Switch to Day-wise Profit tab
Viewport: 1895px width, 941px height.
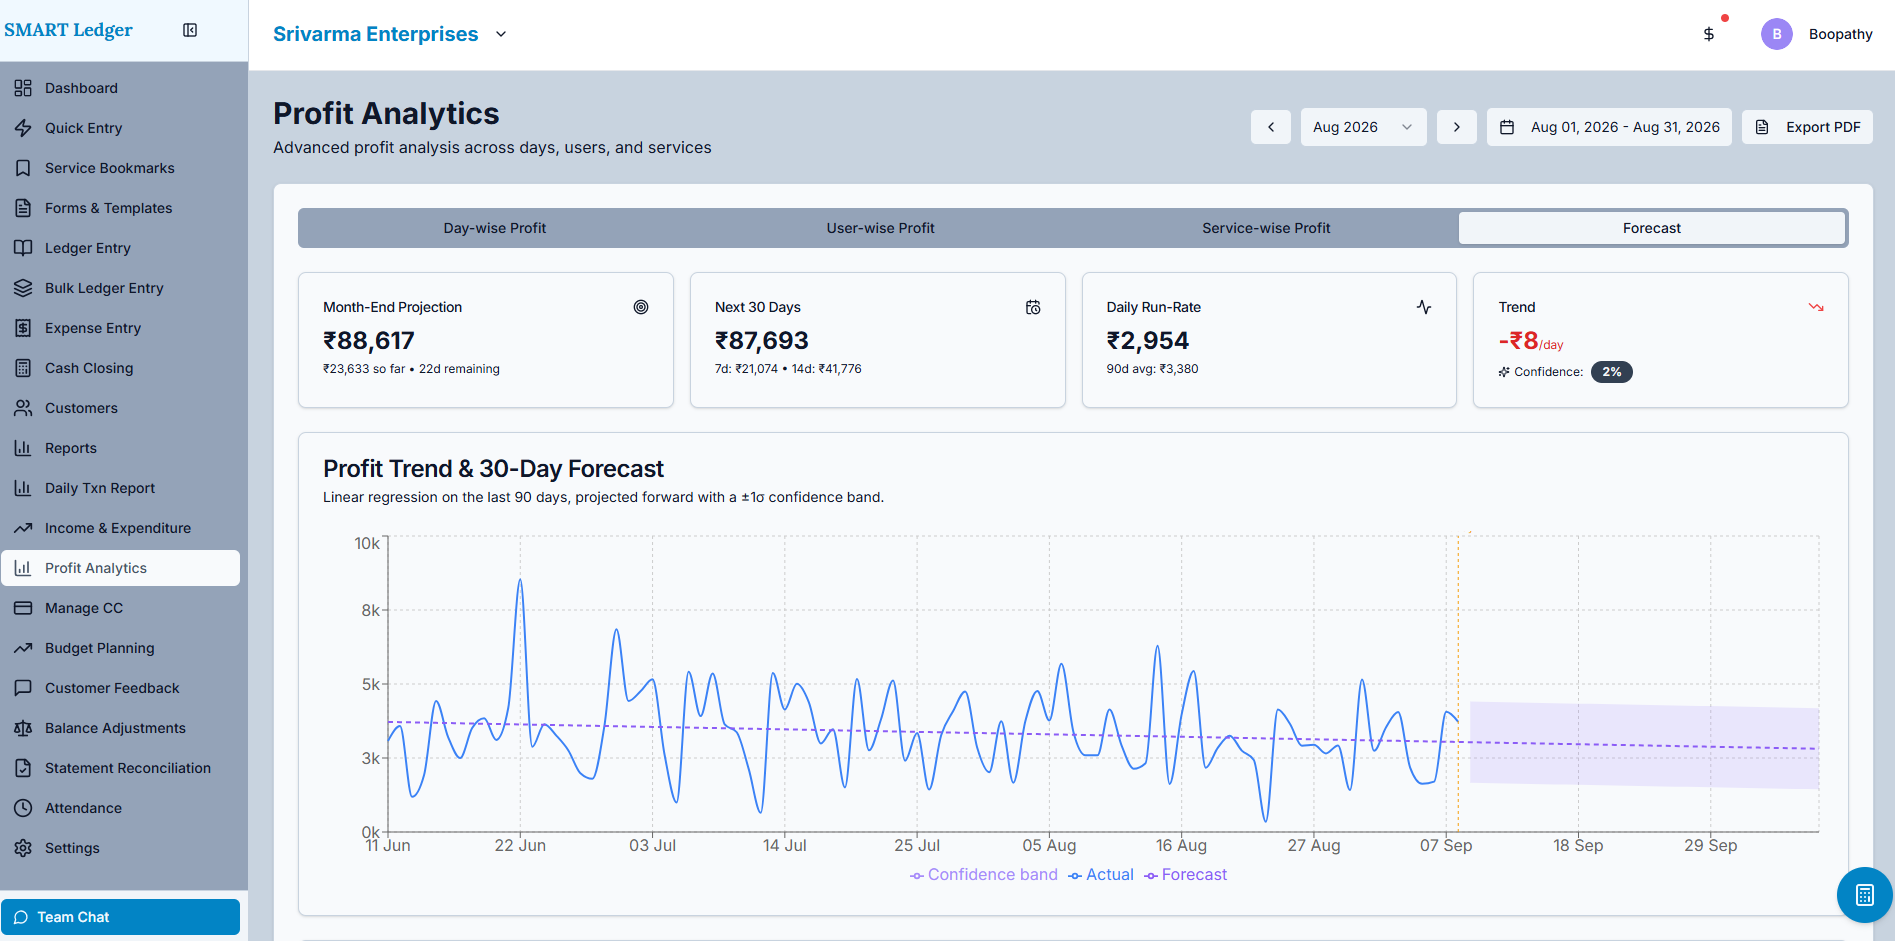pyautogui.click(x=495, y=228)
